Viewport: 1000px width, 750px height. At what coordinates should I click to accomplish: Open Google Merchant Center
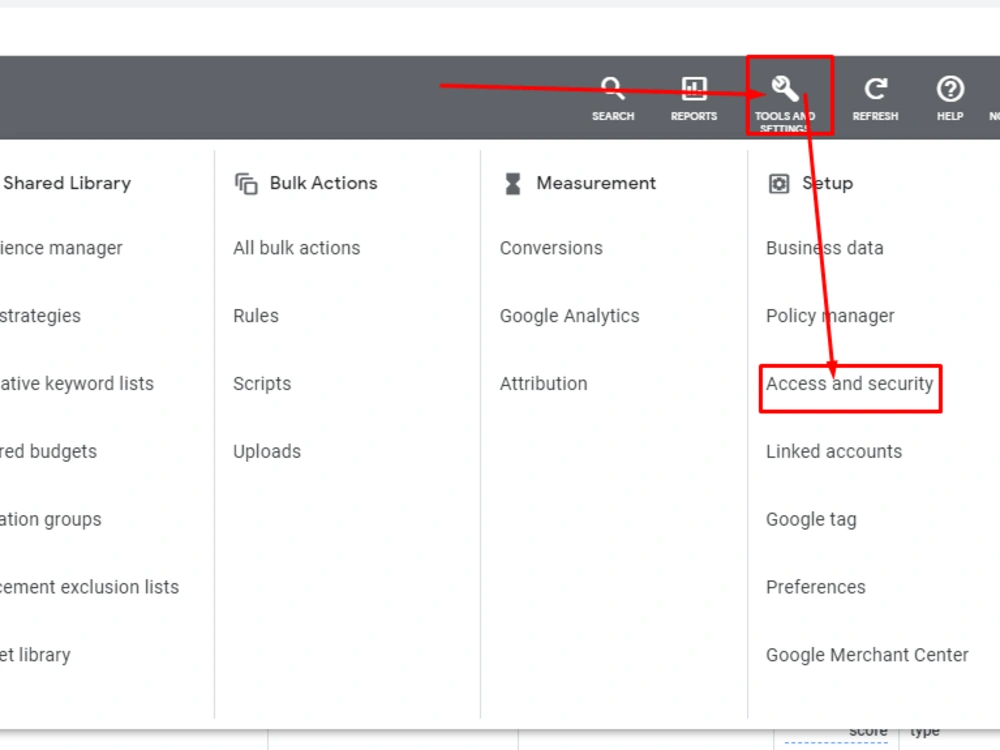click(867, 655)
